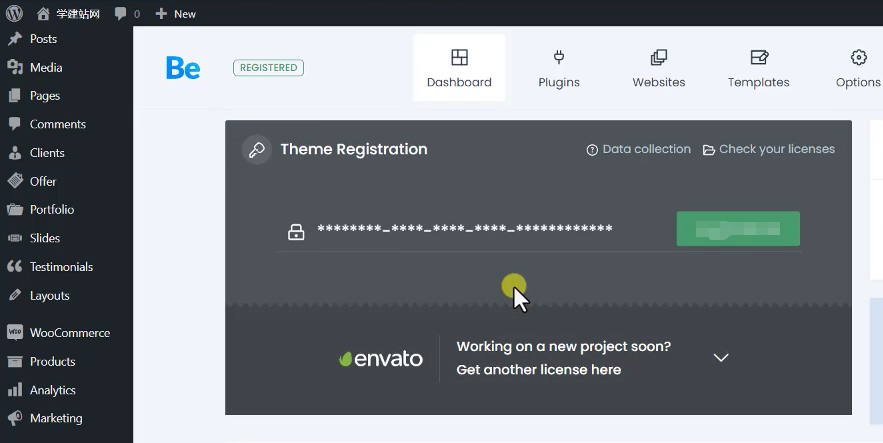Click the WooCommerce logo icon
The image size is (883, 443).
point(15,332)
